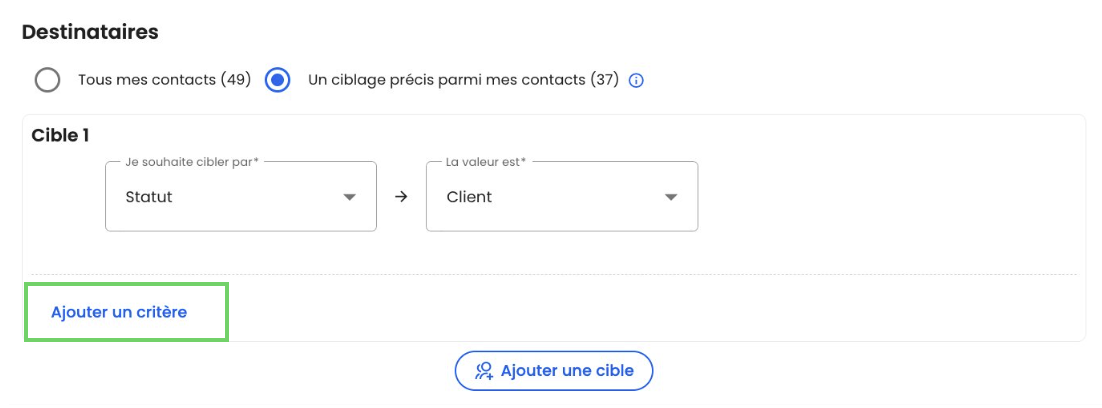Click the "Un ciblage précis parmi mes contacts (37)" label
The image size is (1102, 408).
tap(463, 80)
